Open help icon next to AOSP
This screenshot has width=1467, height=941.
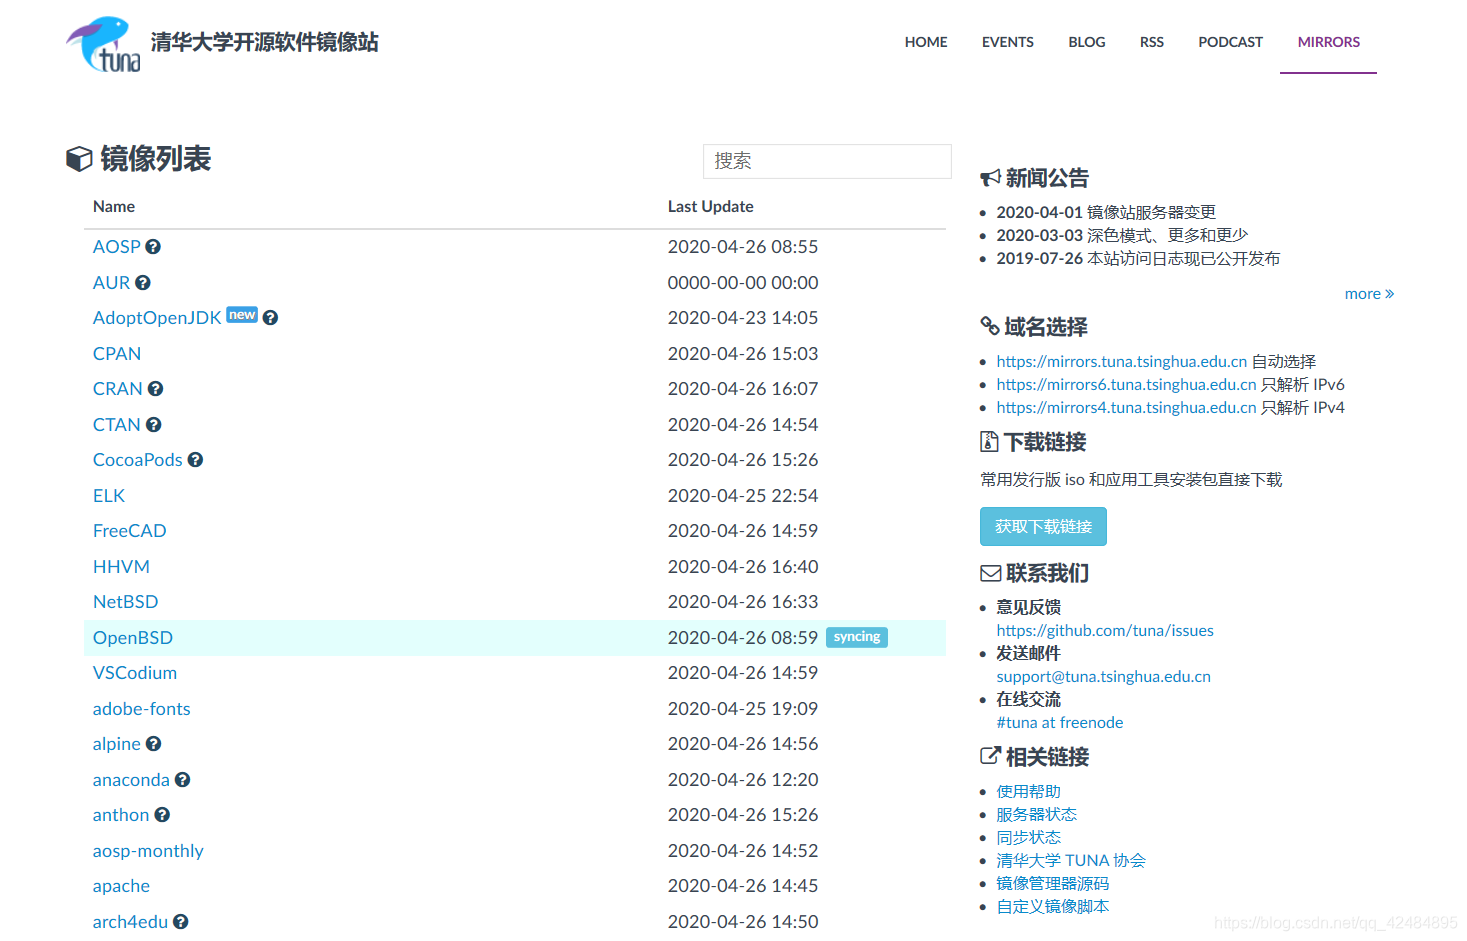point(153,247)
